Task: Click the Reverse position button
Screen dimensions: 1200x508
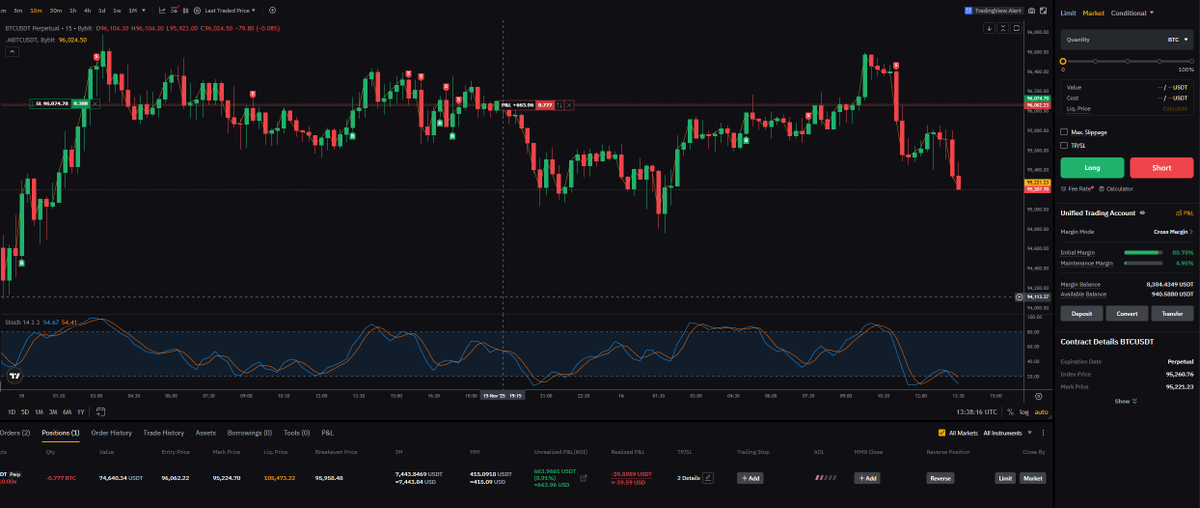Action: (940, 478)
